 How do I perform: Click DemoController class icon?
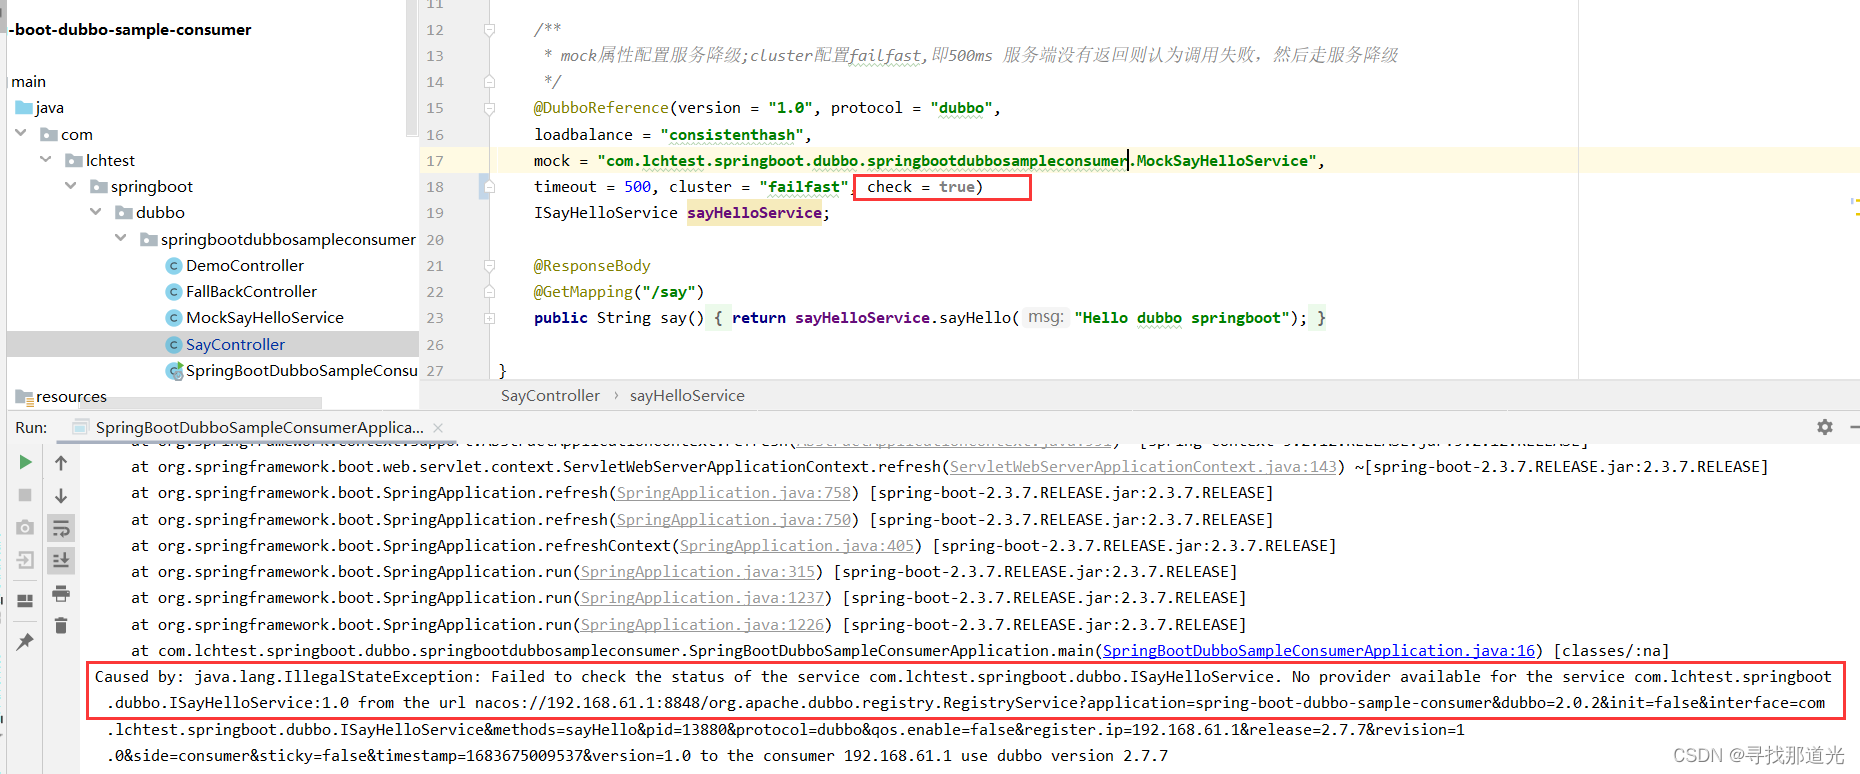pyautogui.click(x=174, y=265)
